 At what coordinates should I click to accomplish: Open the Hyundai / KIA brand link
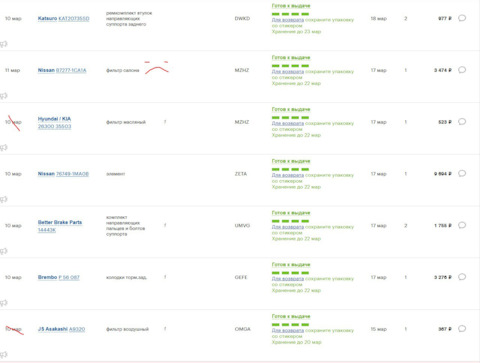(54, 119)
